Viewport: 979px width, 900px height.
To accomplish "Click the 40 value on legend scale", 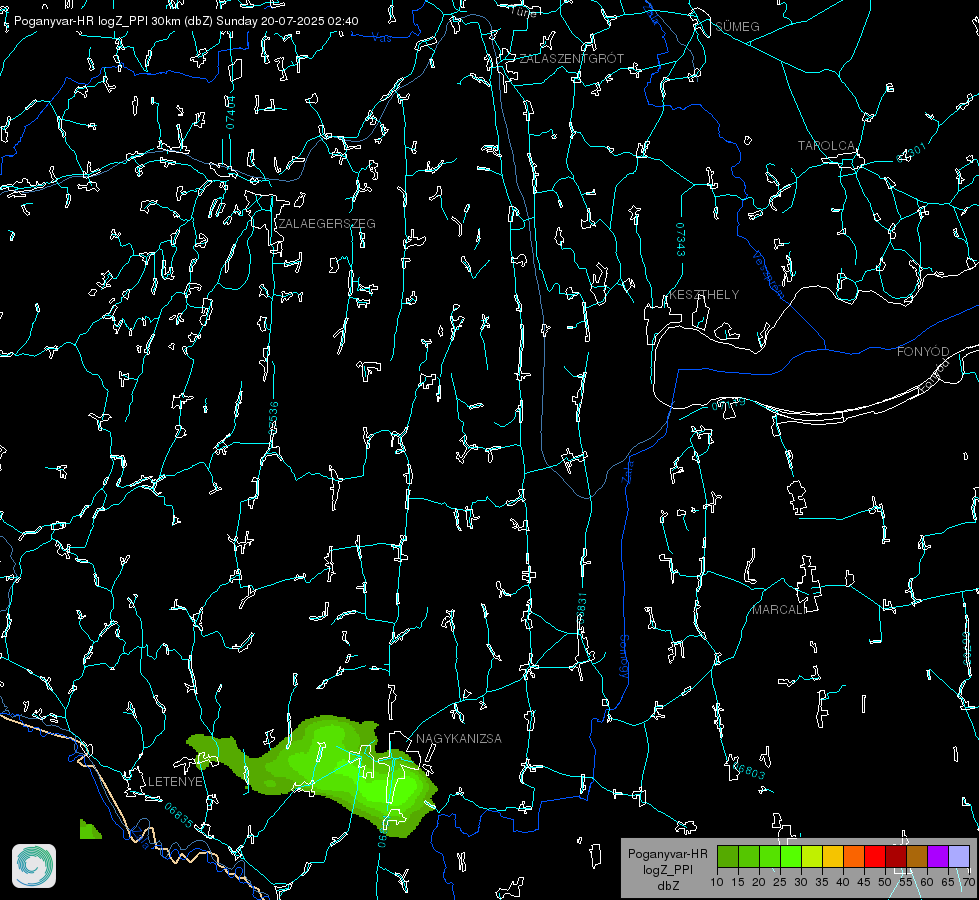I will (843, 882).
